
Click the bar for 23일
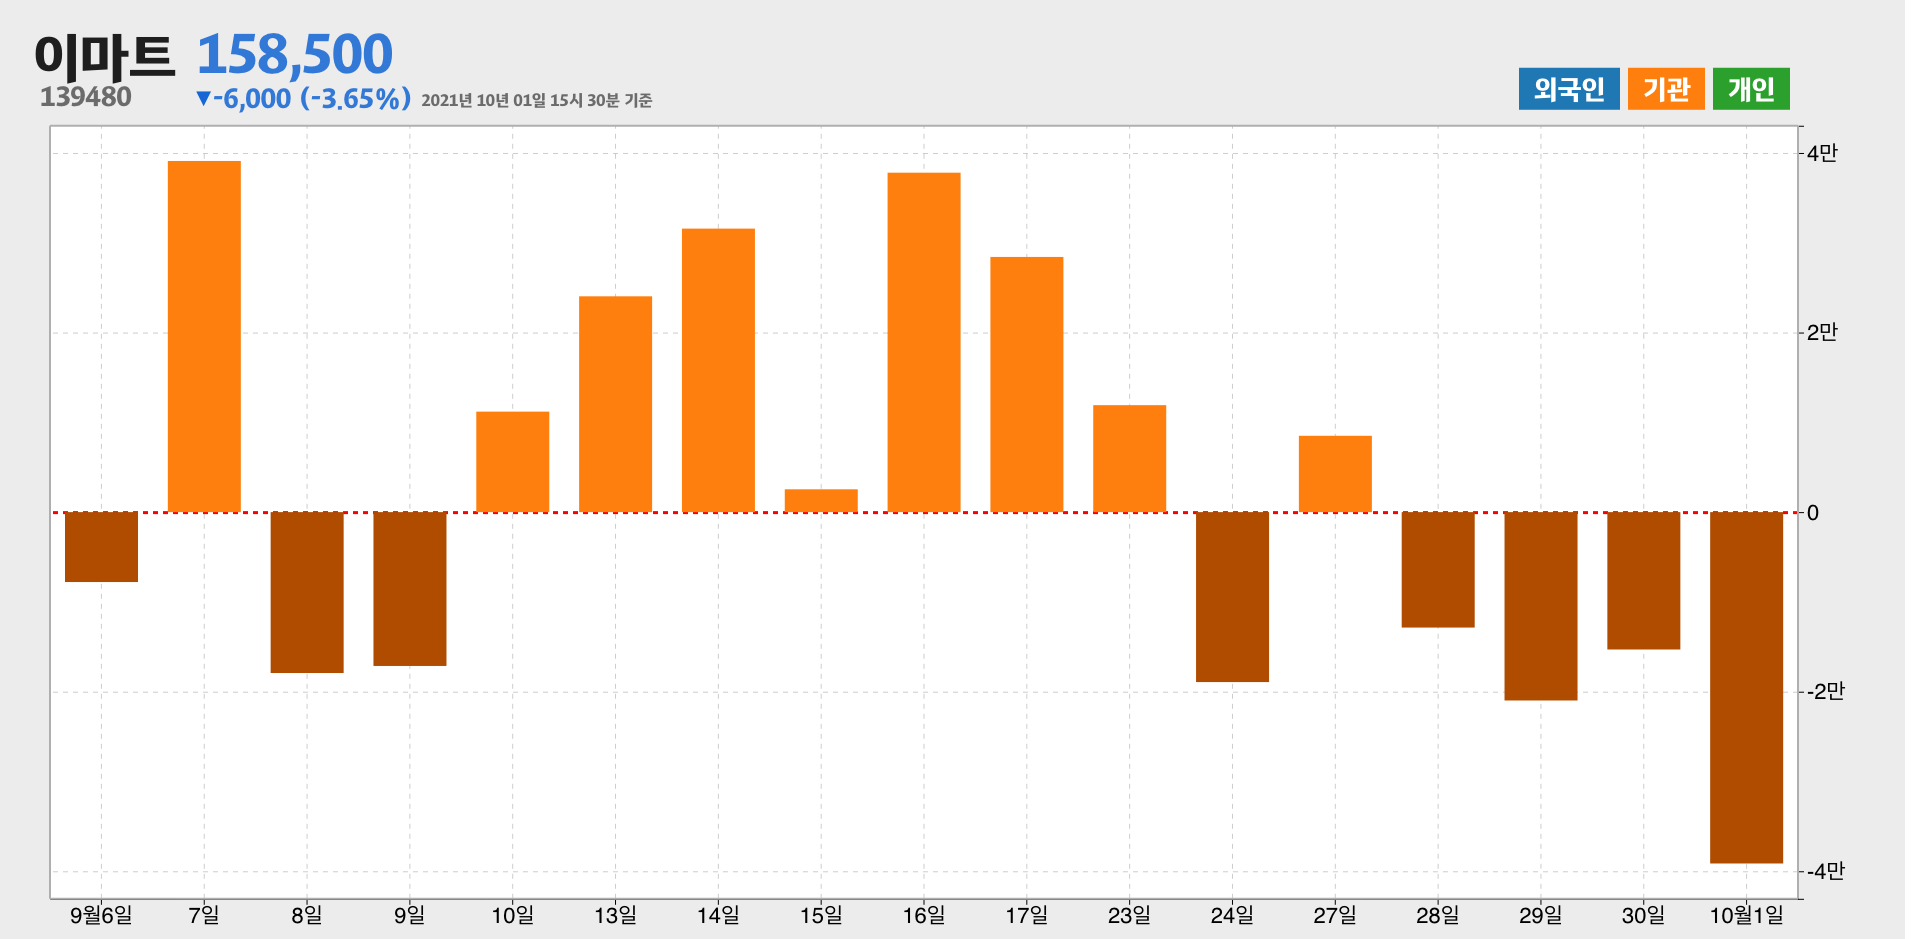[1130, 459]
